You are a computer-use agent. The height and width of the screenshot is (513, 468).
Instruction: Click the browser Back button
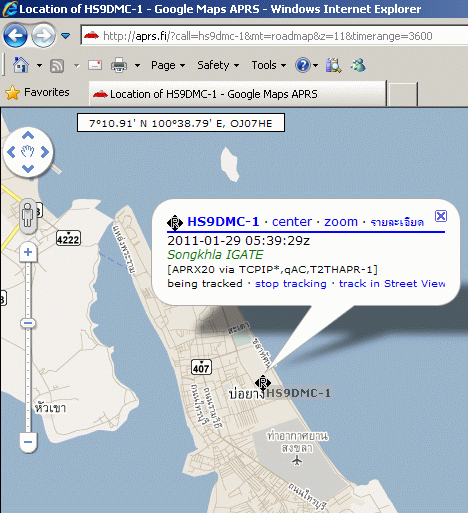tap(15, 35)
